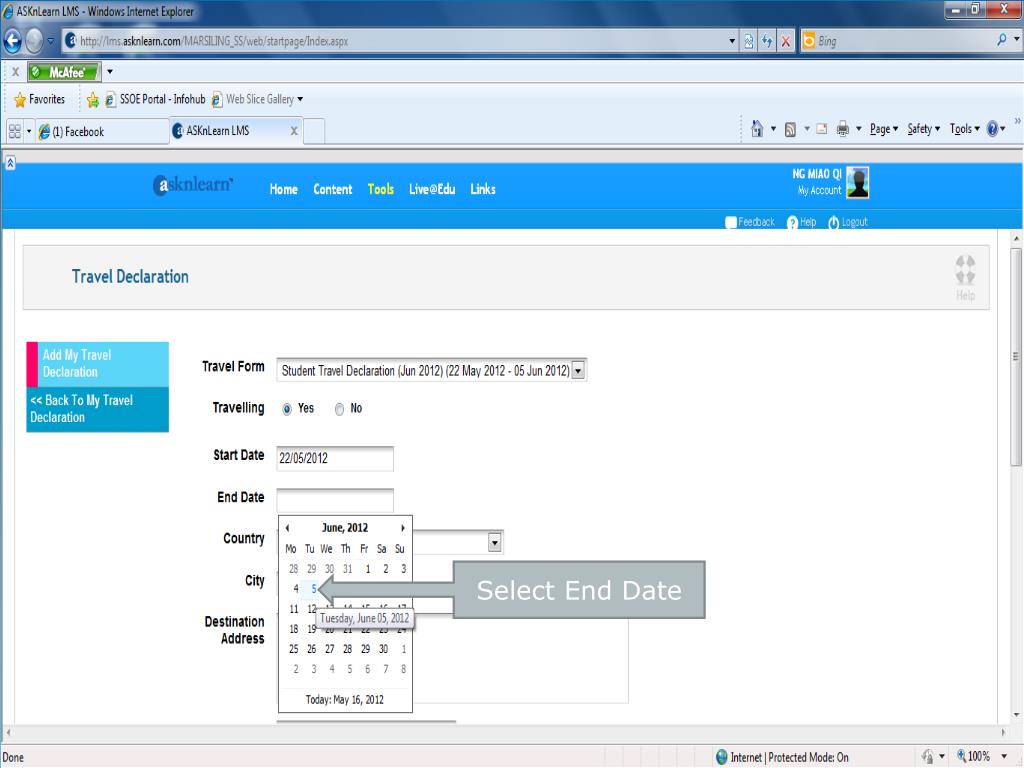This screenshot has width=1024, height=768.
Task: Close the McAfee toolbar with X
Action: (x=15, y=72)
